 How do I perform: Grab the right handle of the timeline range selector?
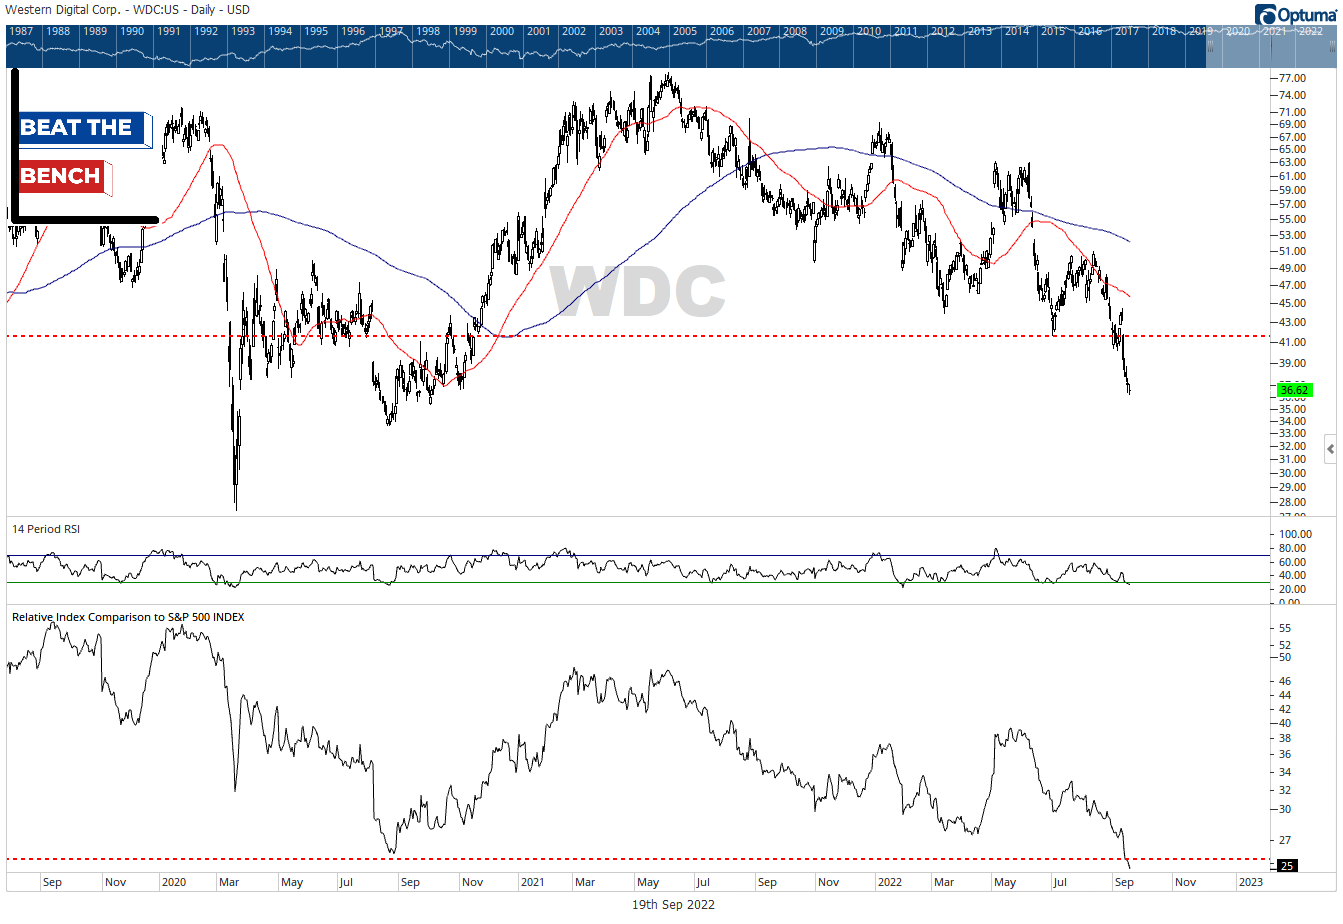(1332, 46)
